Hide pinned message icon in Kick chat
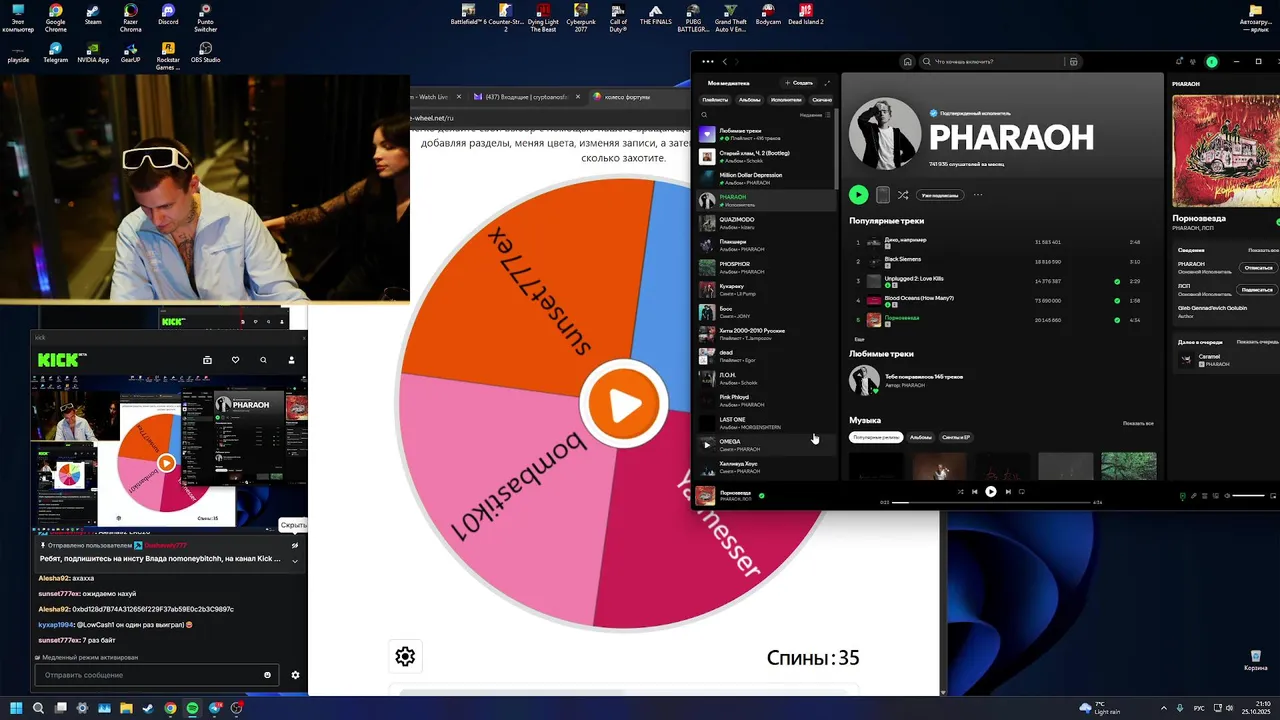Image resolution: width=1280 pixels, height=720 pixels. (x=295, y=545)
